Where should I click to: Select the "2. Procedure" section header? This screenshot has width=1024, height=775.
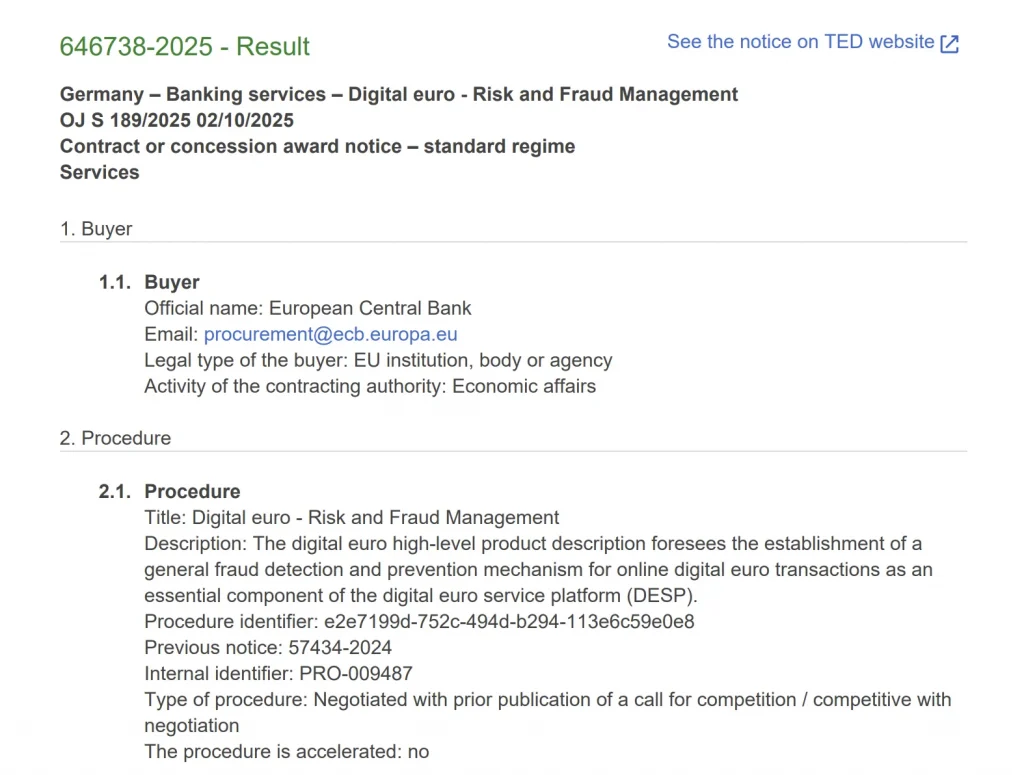click(x=115, y=438)
